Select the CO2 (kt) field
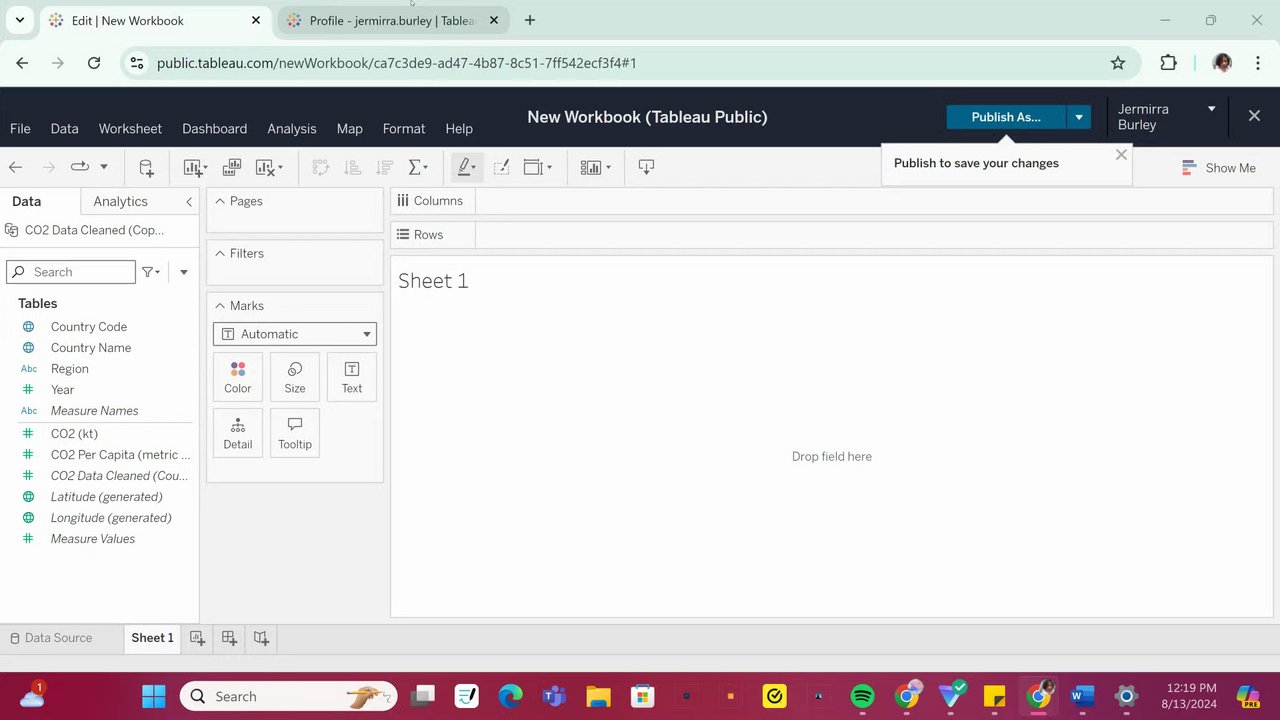 [x=74, y=434]
